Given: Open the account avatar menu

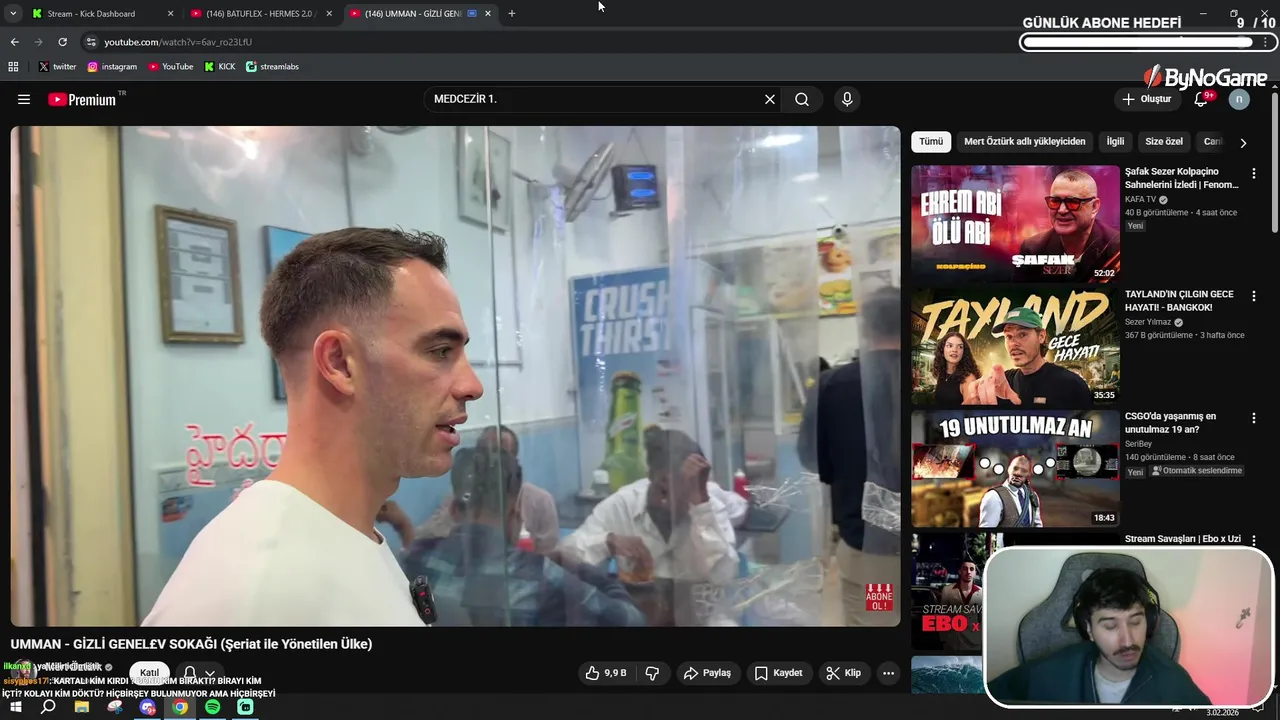Looking at the screenshot, I should pos(1239,99).
